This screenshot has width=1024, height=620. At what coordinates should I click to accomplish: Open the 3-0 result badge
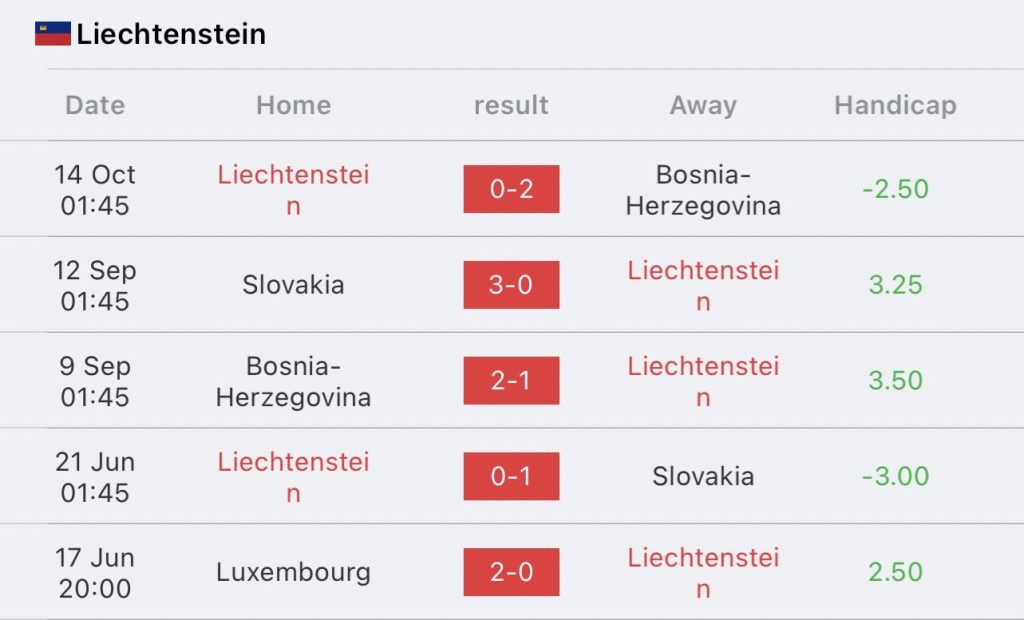tap(511, 285)
